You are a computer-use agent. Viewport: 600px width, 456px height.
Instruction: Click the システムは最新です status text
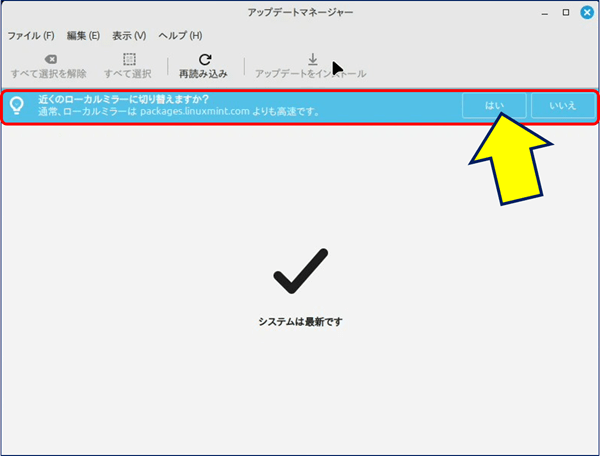(x=300, y=322)
